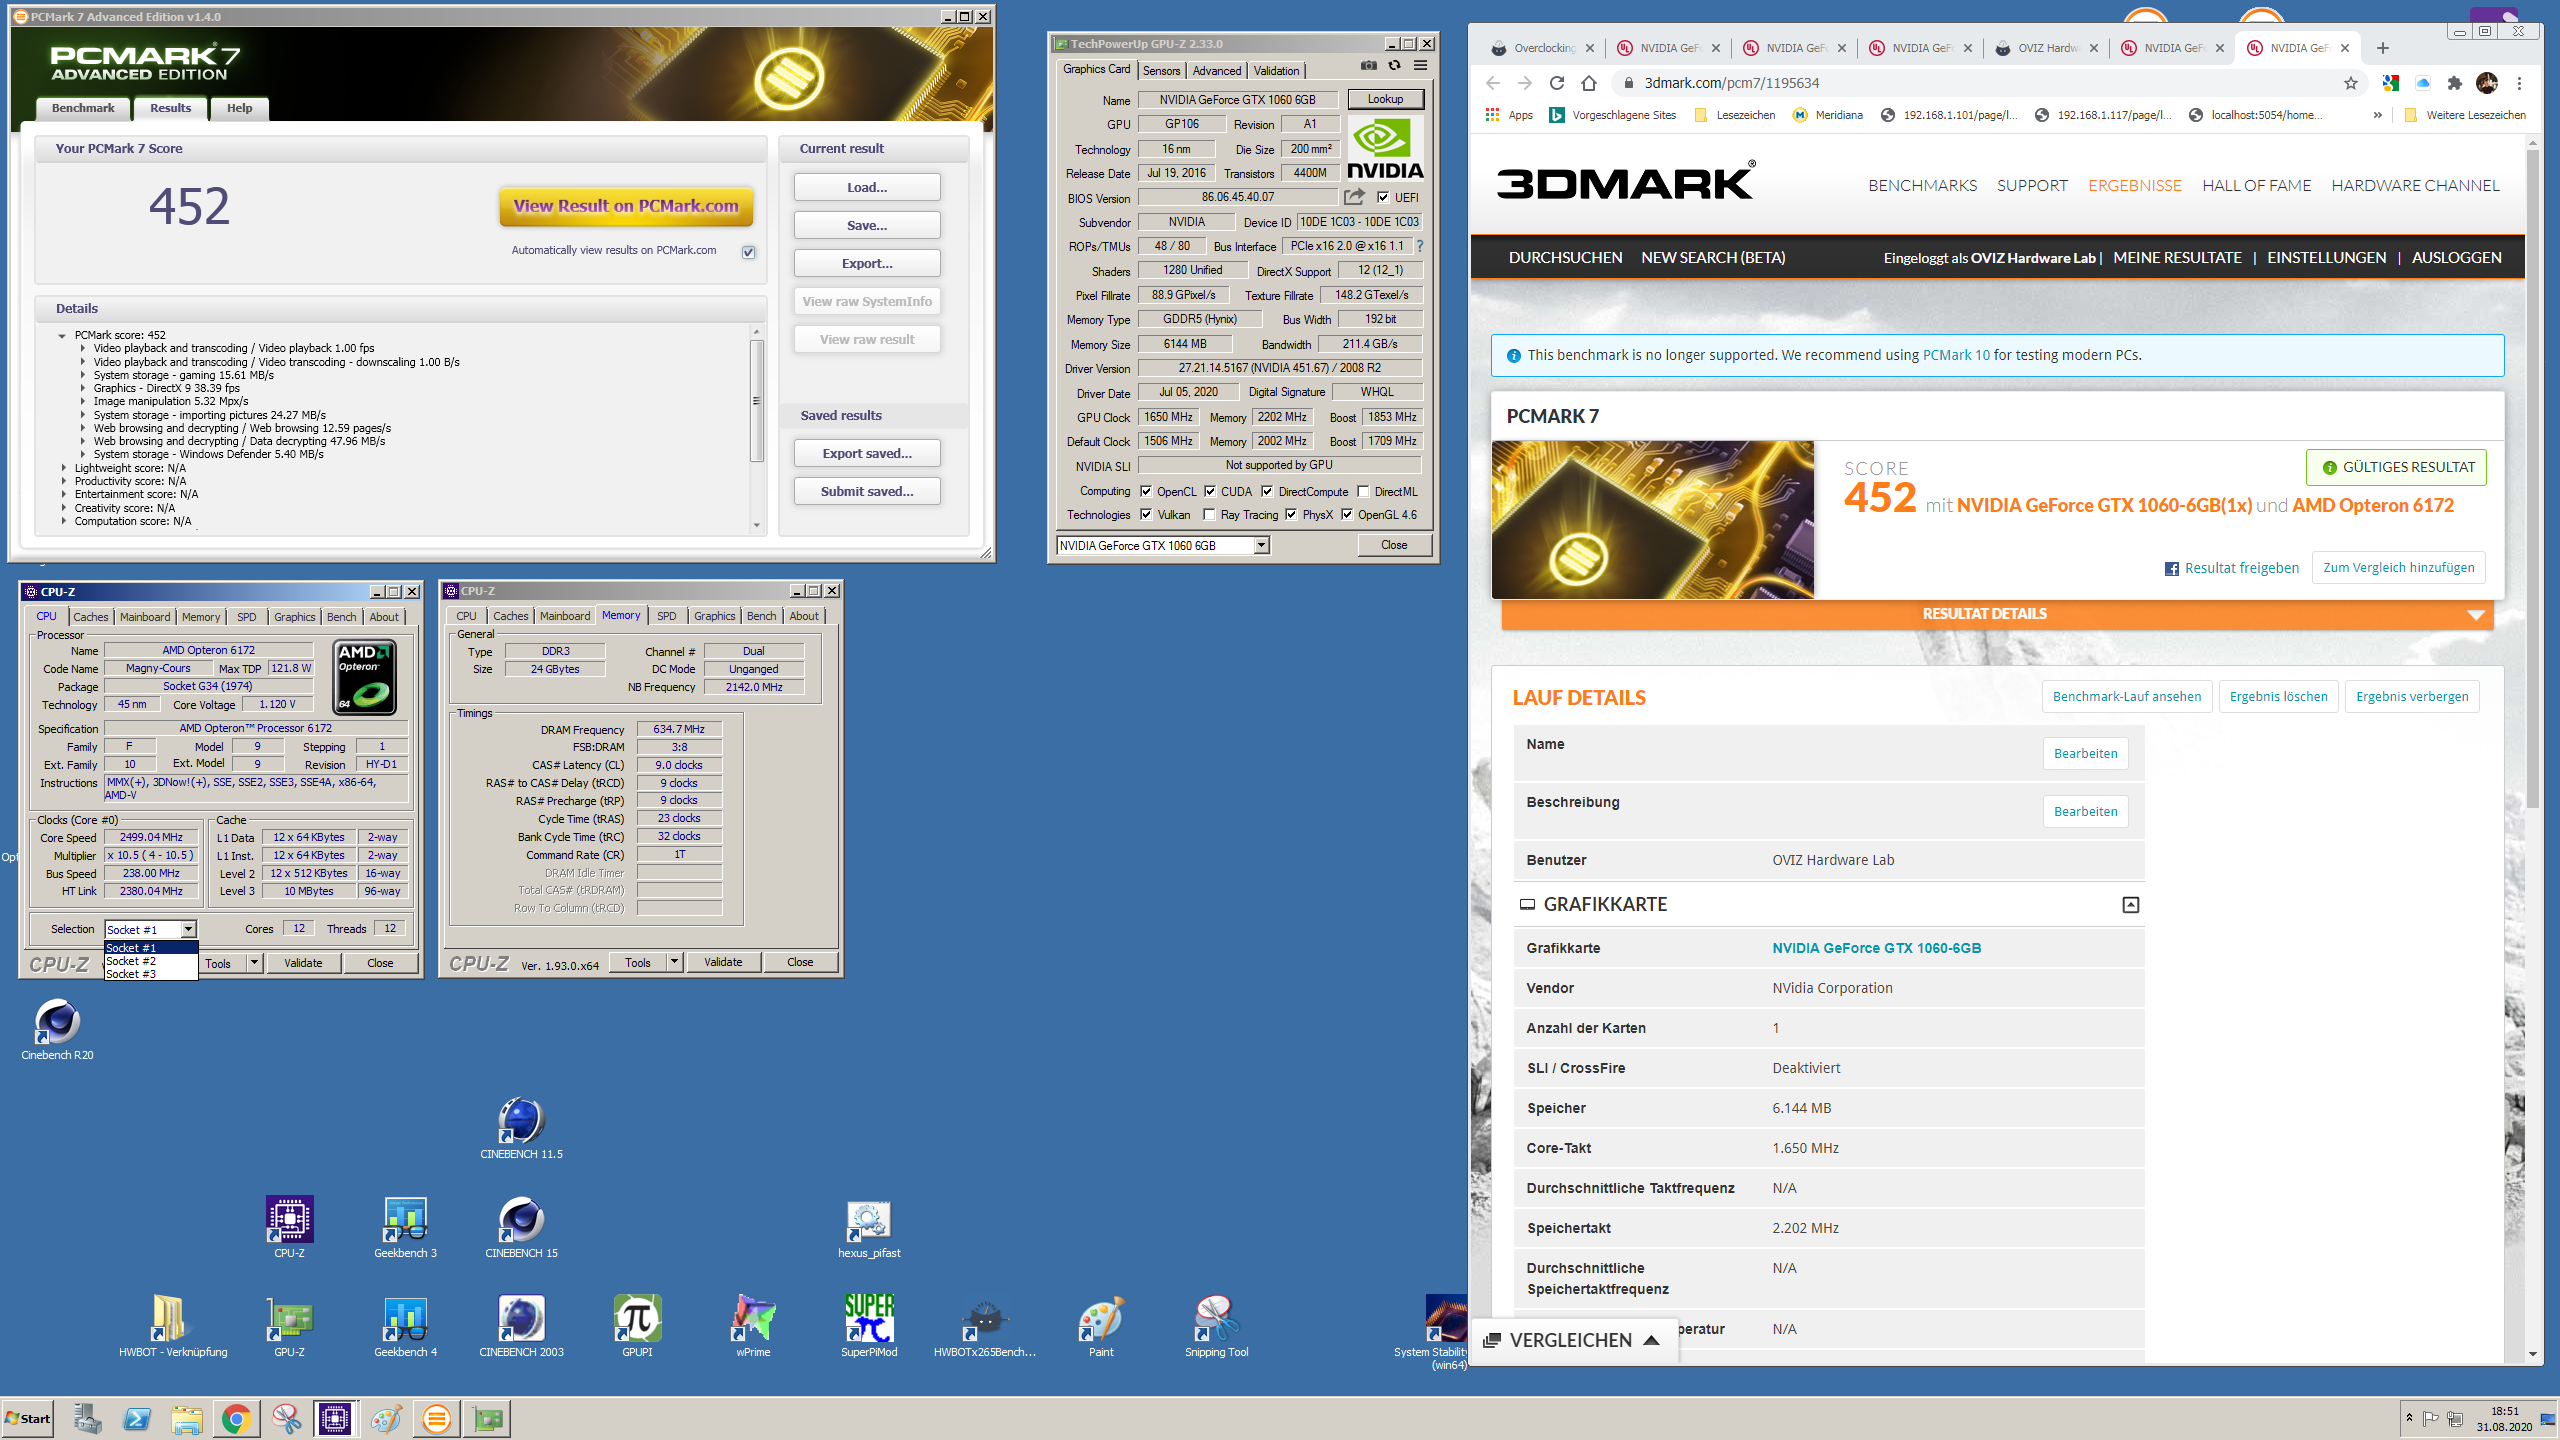Toggle the Ray Tracing checkbox in GPU-Z

[x=1210, y=515]
